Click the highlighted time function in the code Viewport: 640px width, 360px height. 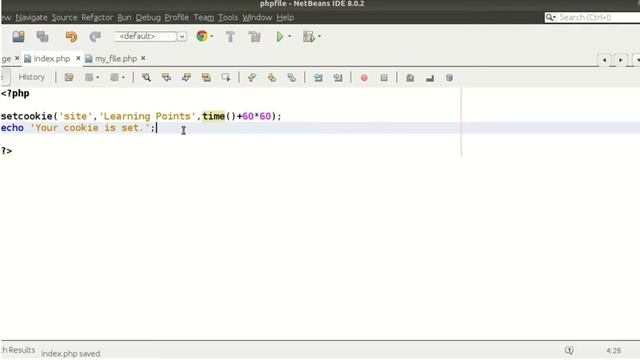[x=213, y=116]
